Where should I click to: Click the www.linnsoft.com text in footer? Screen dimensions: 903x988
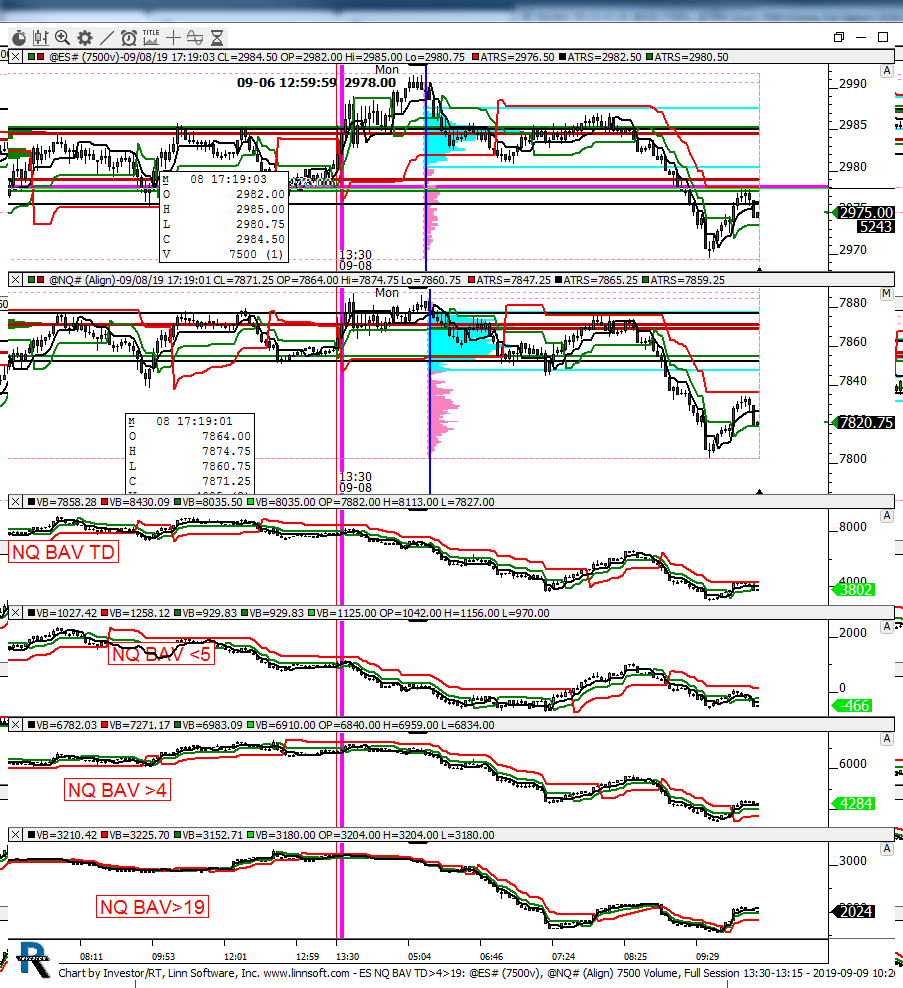pos(306,973)
